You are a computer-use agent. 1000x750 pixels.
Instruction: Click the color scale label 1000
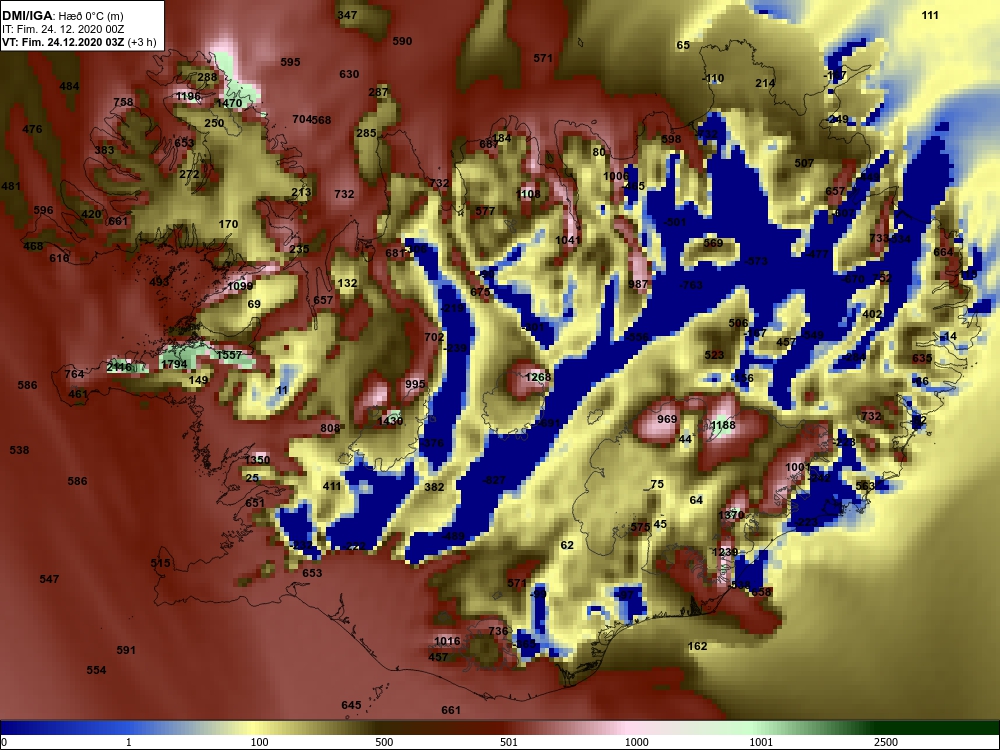tap(637, 742)
